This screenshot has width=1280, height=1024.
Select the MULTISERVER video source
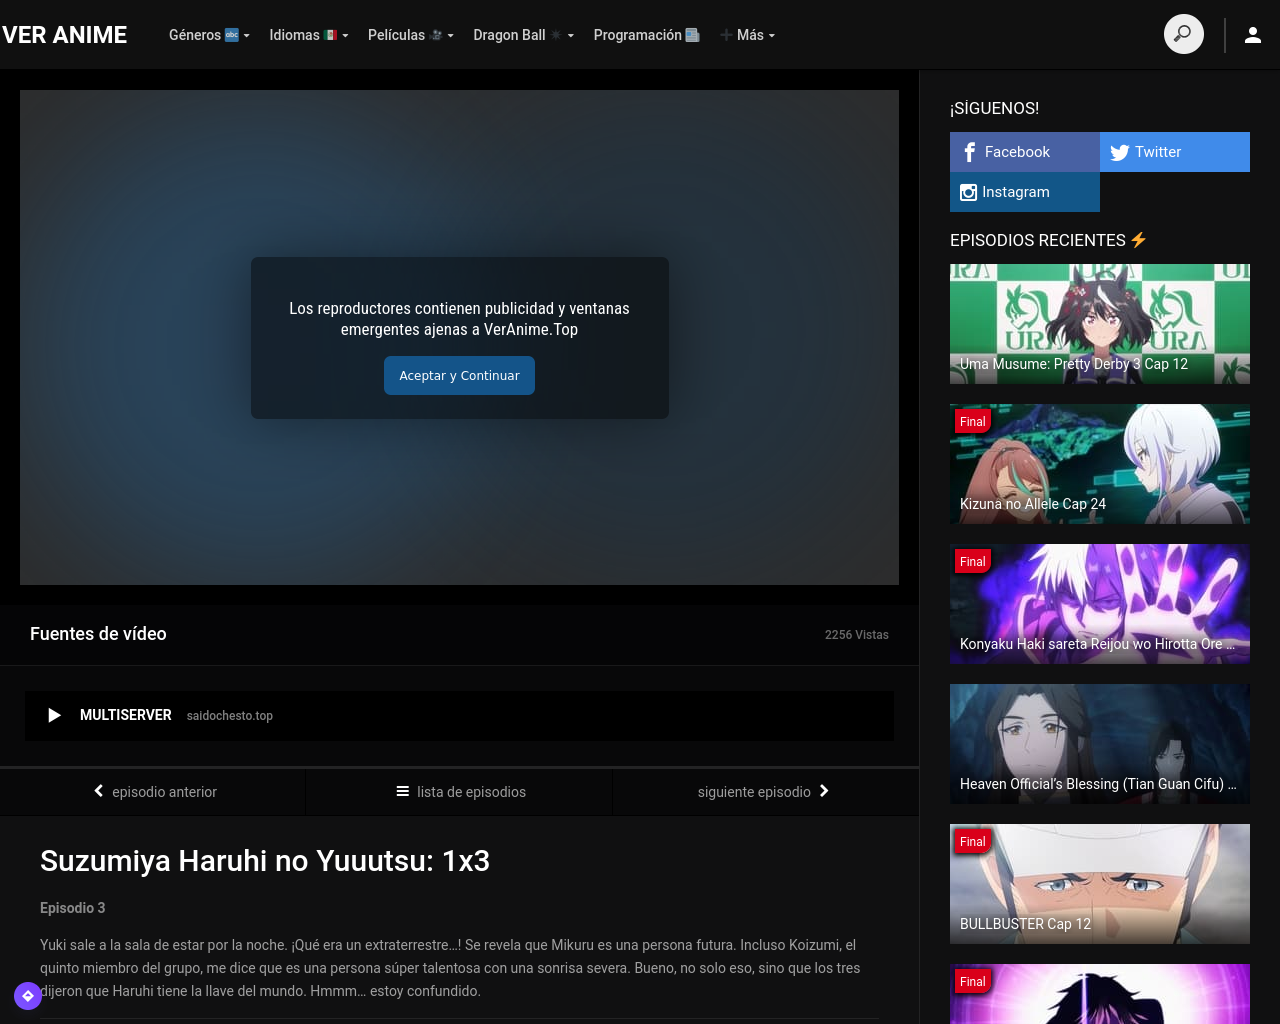click(x=459, y=716)
